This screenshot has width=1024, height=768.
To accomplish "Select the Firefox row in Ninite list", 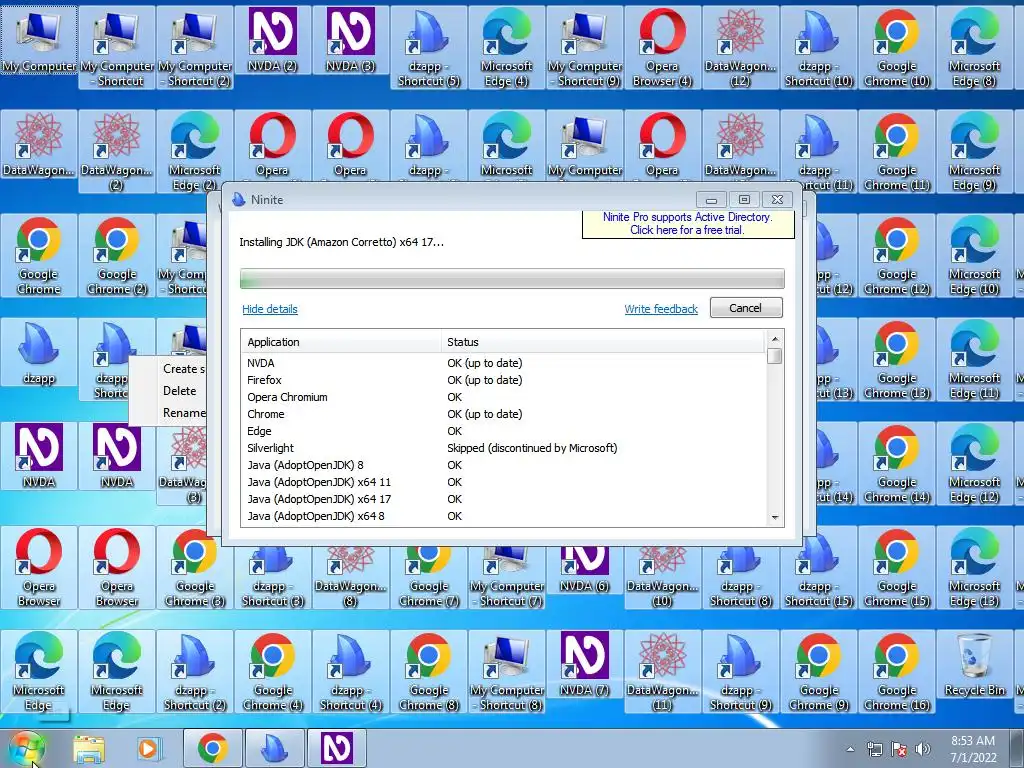I will click(503, 380).
